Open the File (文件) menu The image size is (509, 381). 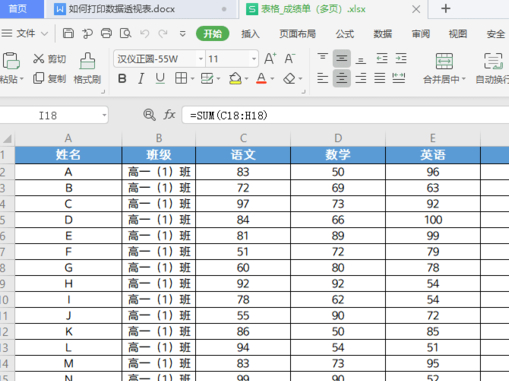(x=25, y=34)
